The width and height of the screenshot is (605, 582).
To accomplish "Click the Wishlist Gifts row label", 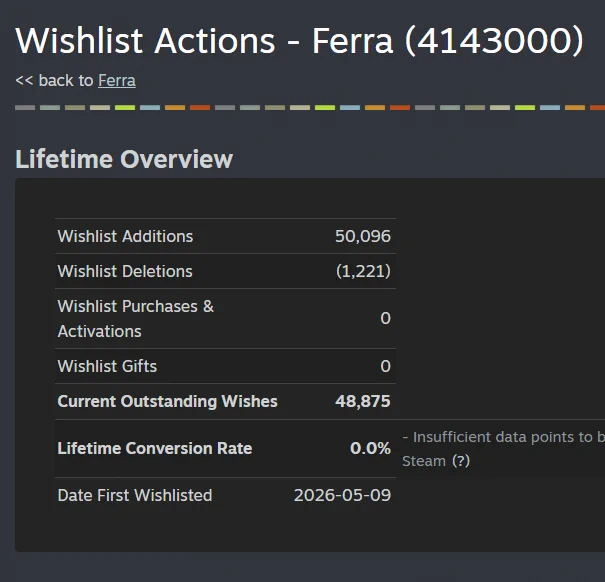I will 107,366.
